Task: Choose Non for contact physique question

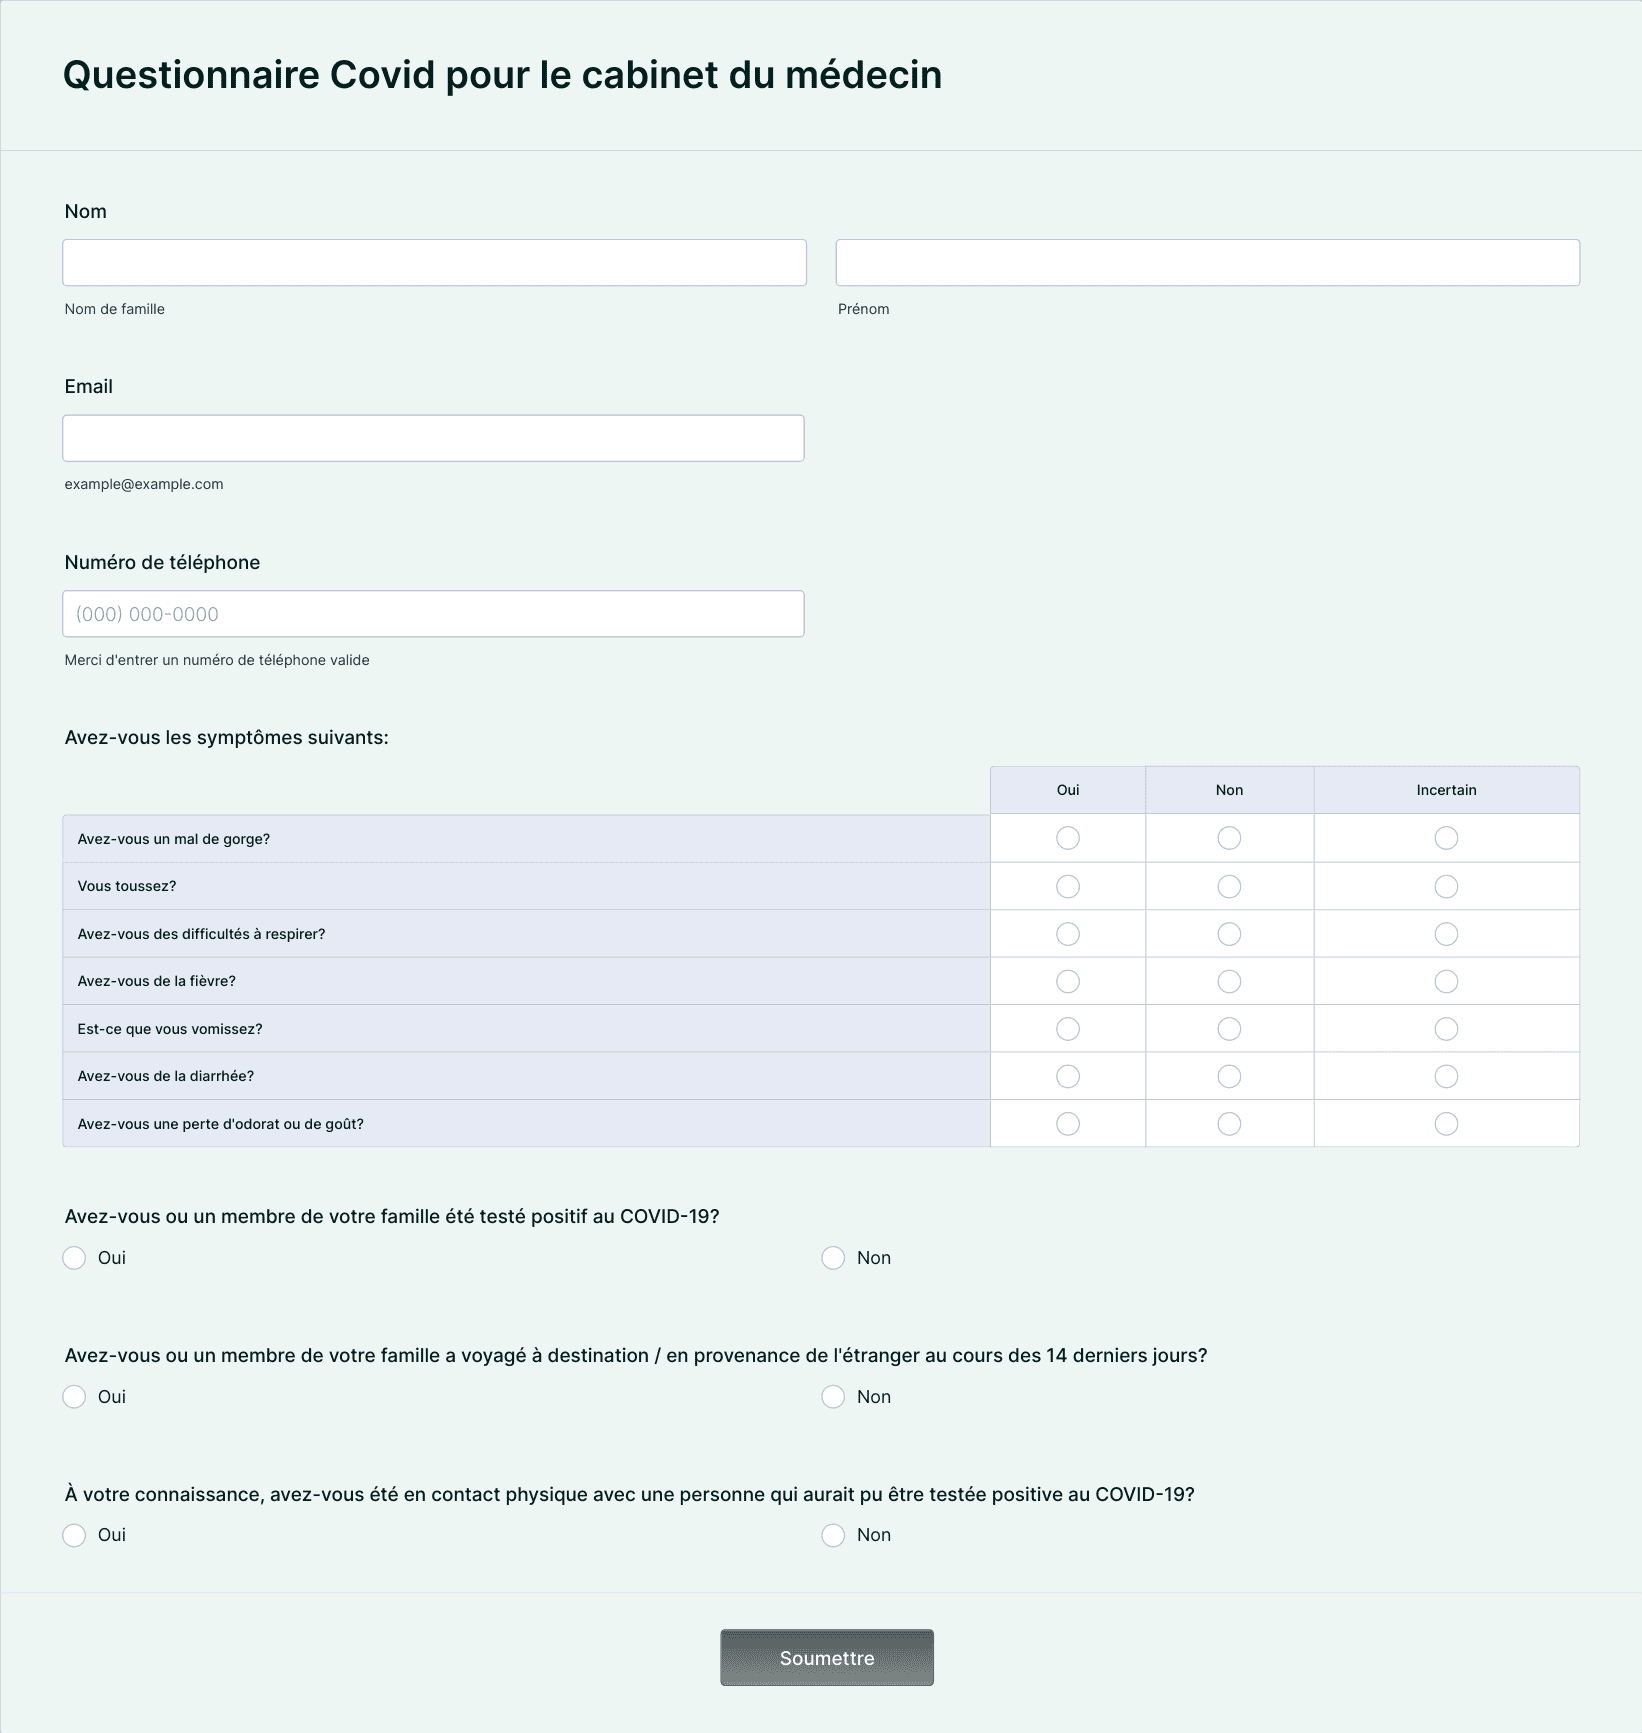Action: click(833, 1535)
